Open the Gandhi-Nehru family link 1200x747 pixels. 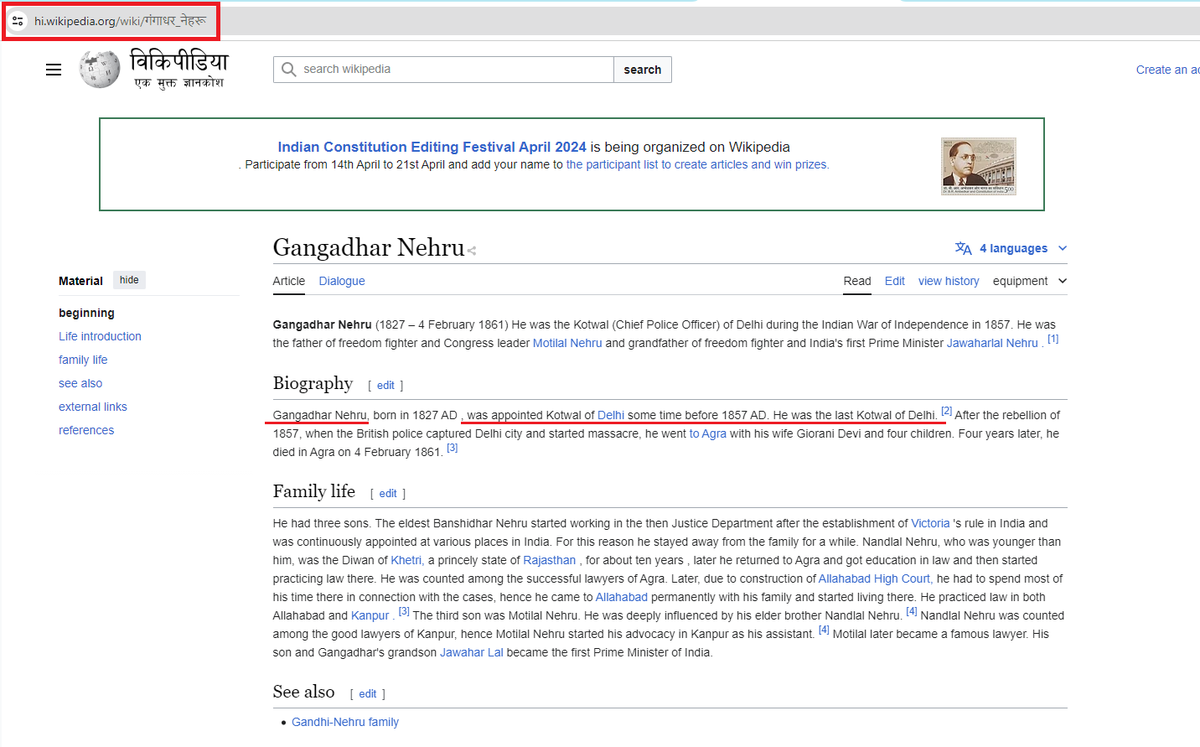[x=344, y=721]
